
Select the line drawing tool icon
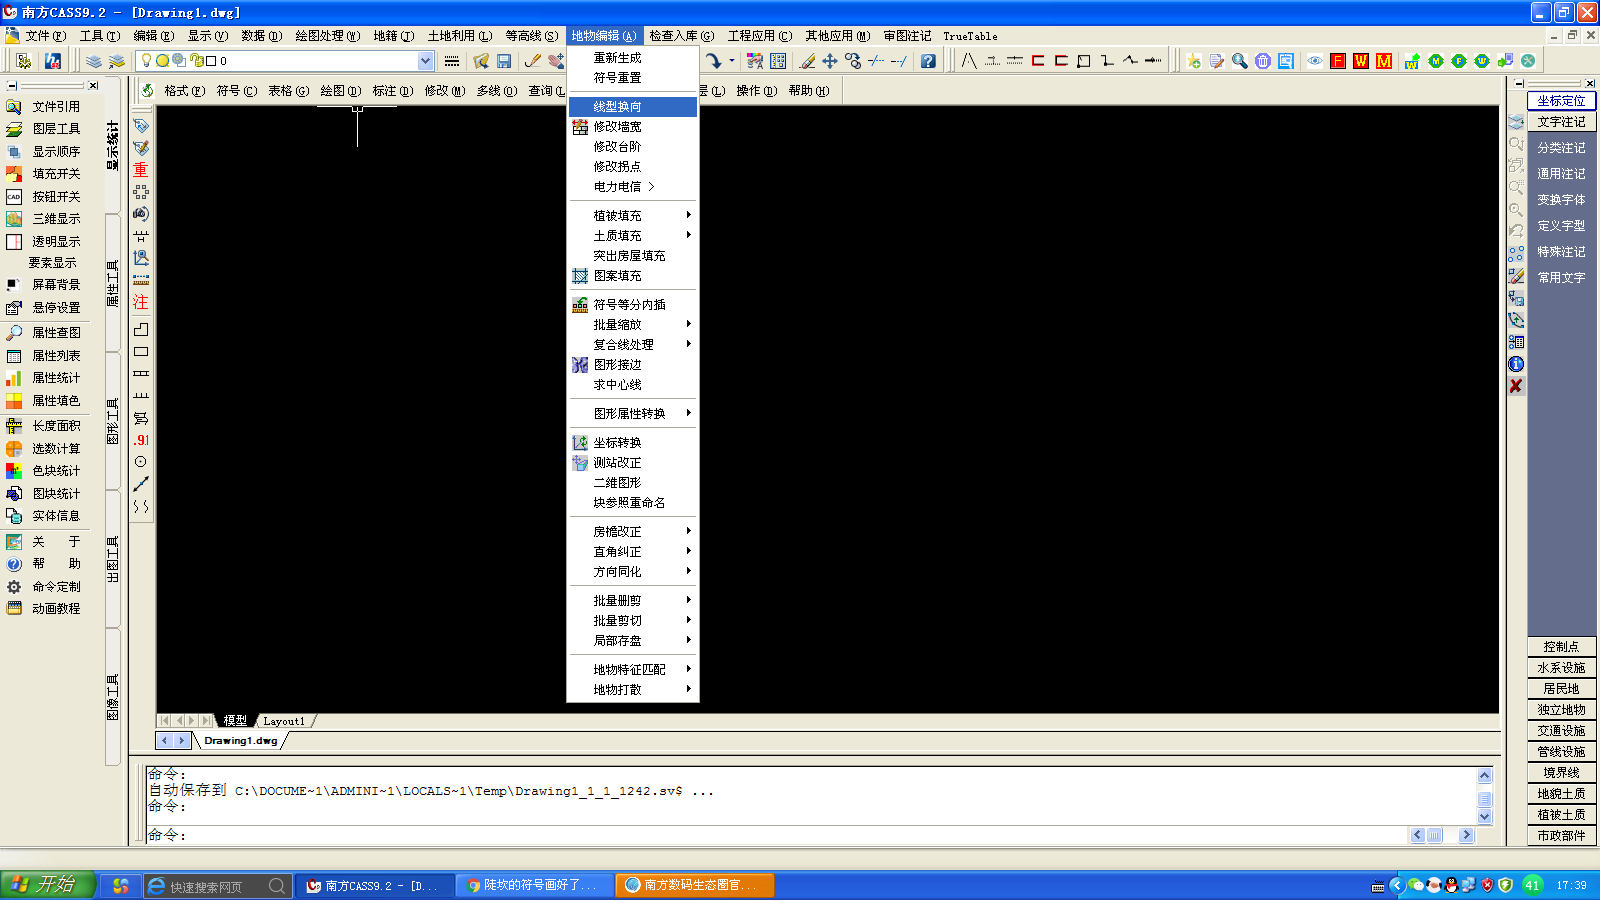(x=141, y=484)
